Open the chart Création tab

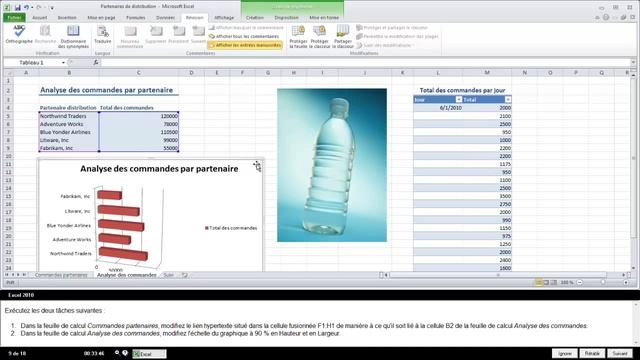click(x=255, y=18)
